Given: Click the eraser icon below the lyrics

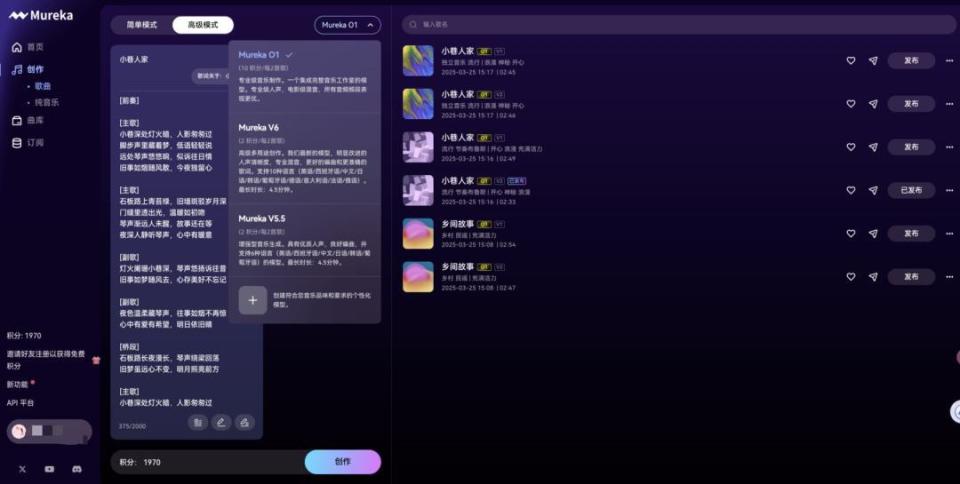Looking at the screenshot, I should point(244,422).
